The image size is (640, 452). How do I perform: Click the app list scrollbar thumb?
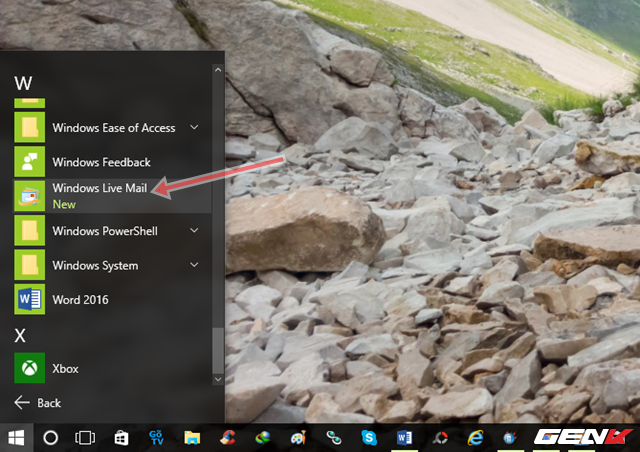(x=218, y=345)
